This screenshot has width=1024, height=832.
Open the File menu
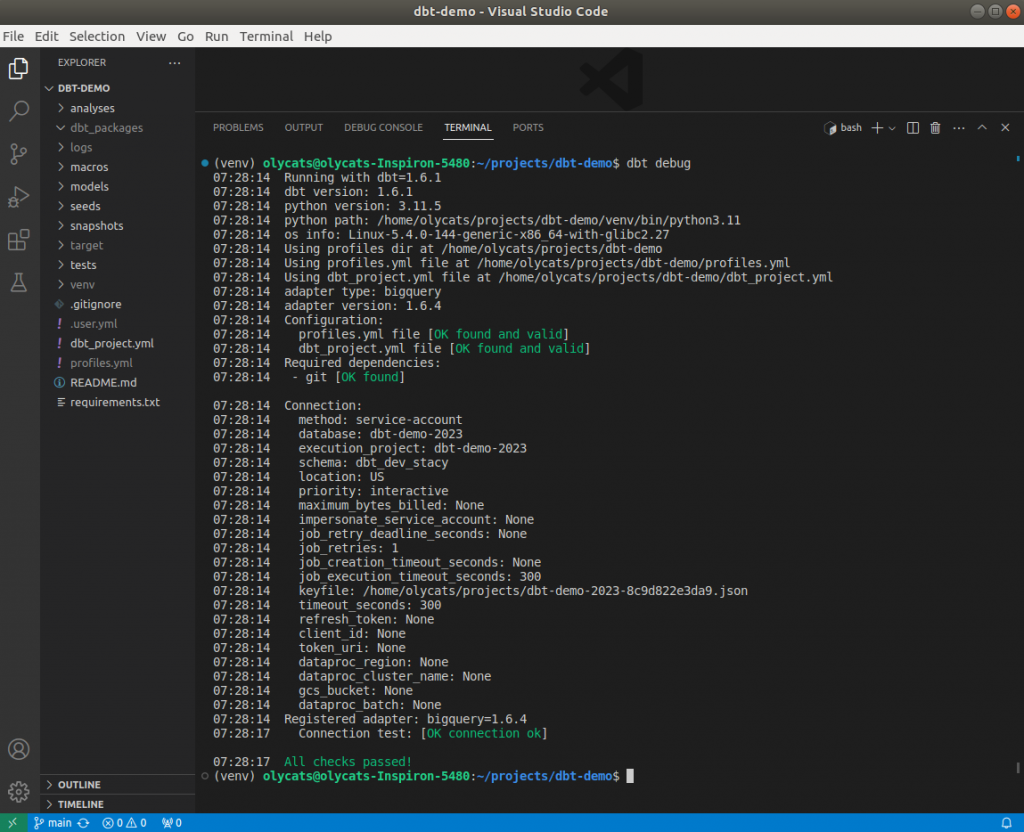tap(13, 37)
